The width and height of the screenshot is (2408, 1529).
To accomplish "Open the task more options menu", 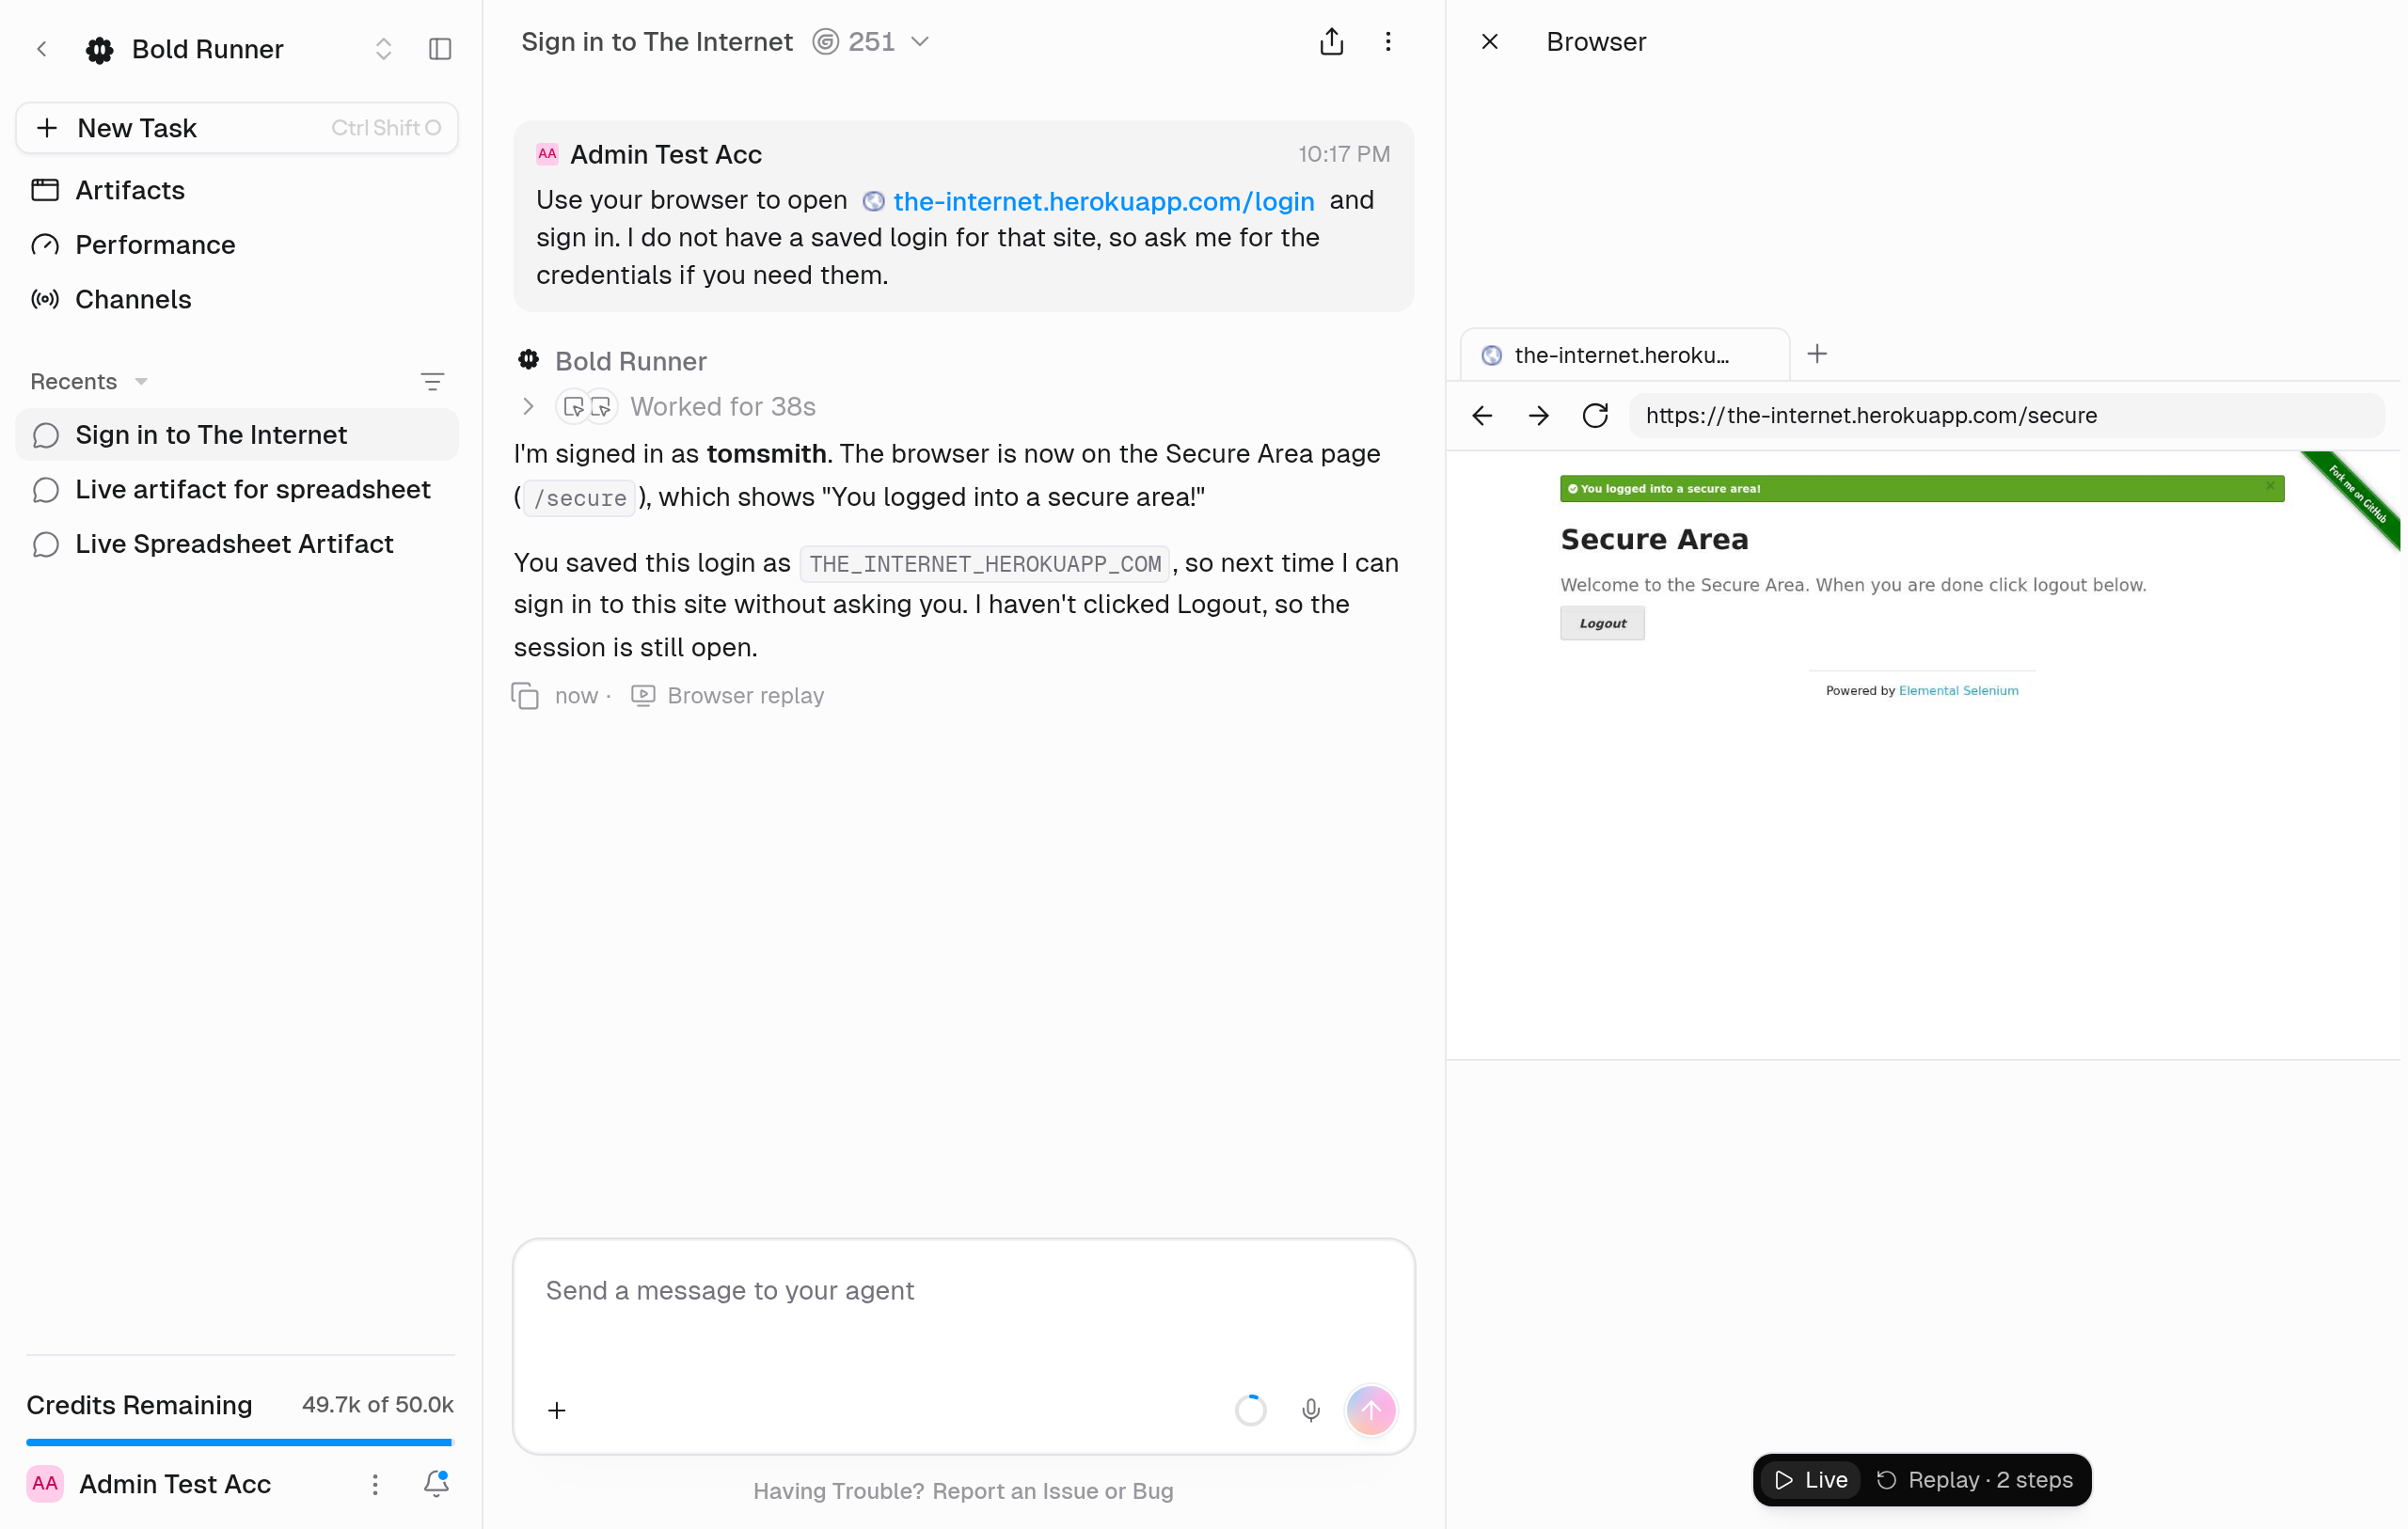I will point(1388,42).
